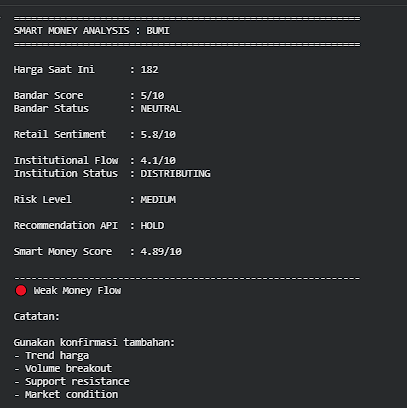Click the MEDIUM risk level value
The height and width of the screenshot is (408, 407).
[x=158, y=199]
